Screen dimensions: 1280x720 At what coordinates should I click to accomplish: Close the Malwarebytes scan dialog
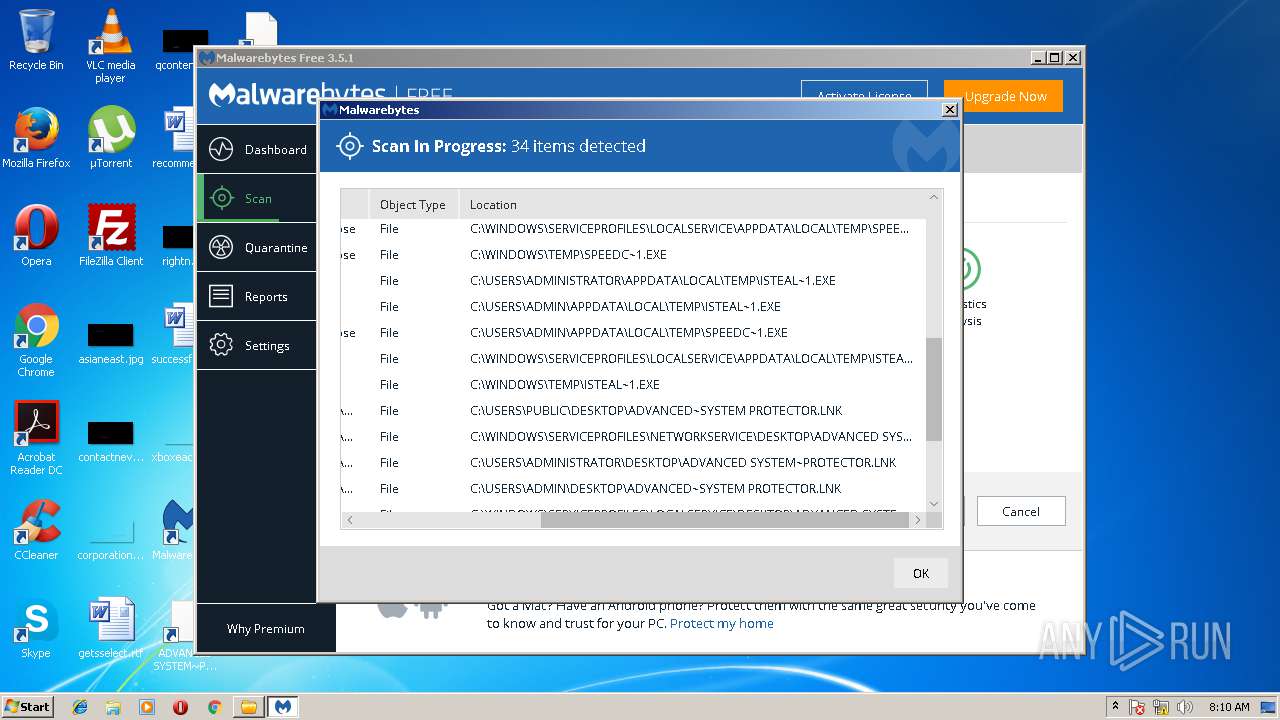click(x=949, y=110)
